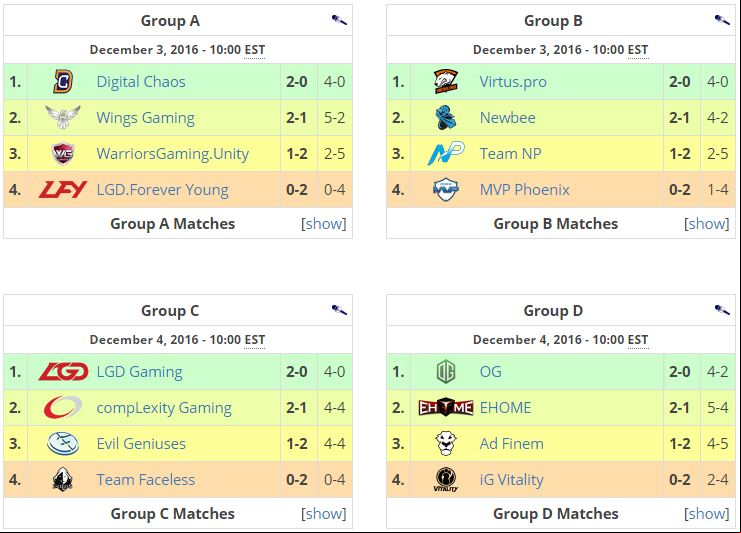Click the Virtus.pro bear logo

[x=446, y=81]
